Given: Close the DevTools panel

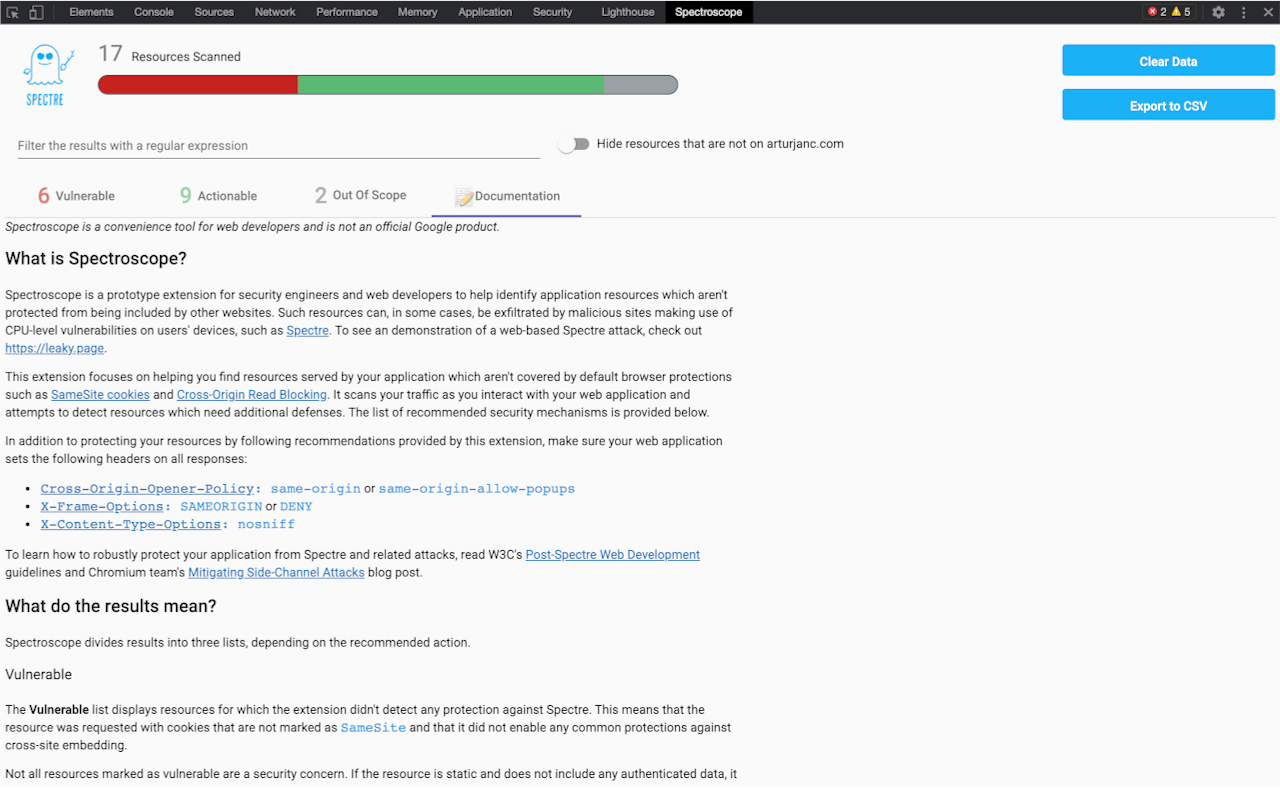Looking at the screenshot, I should tap(1267, 12).
